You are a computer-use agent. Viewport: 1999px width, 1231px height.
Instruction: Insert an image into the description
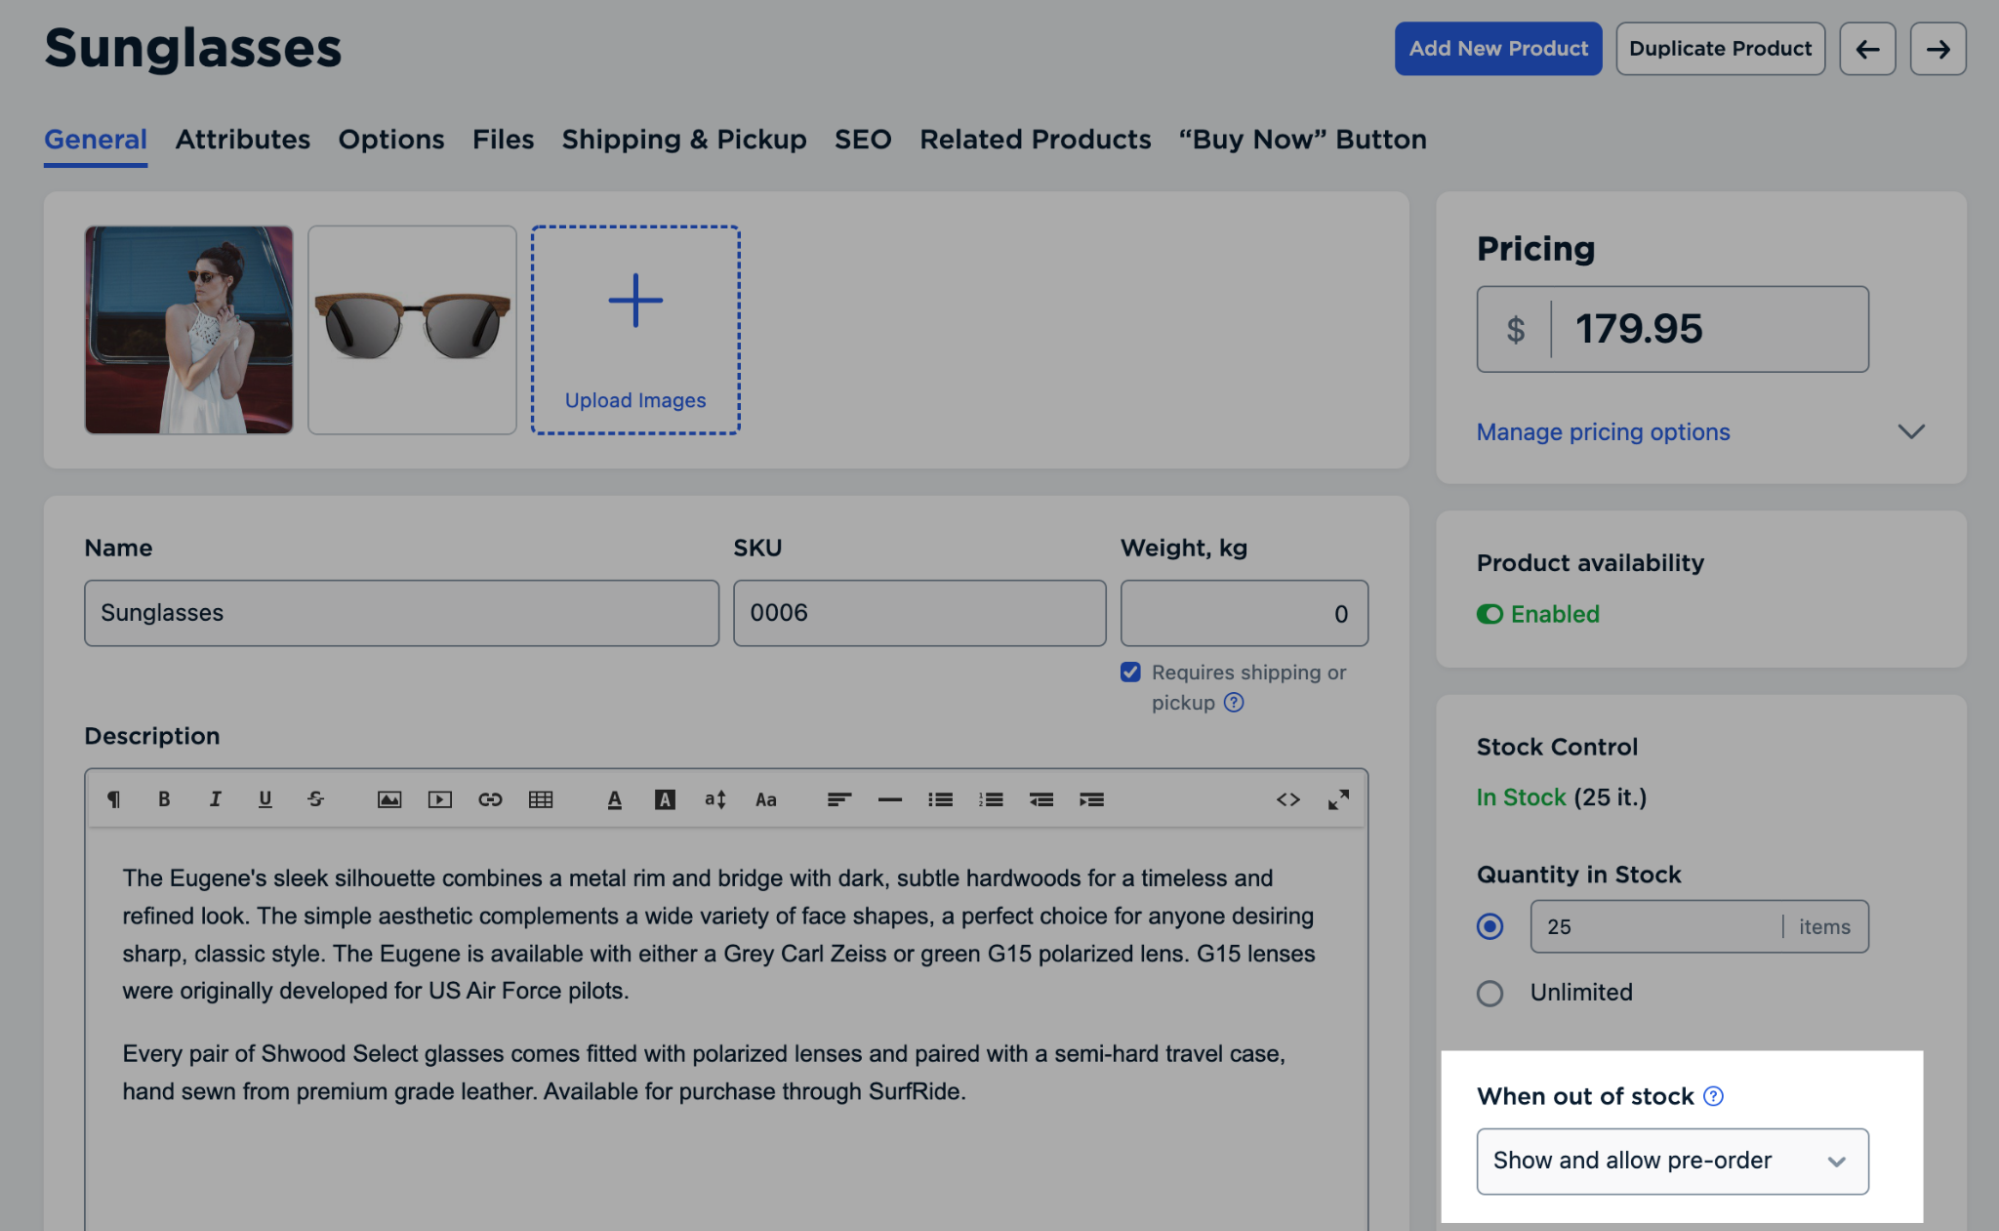389,799
